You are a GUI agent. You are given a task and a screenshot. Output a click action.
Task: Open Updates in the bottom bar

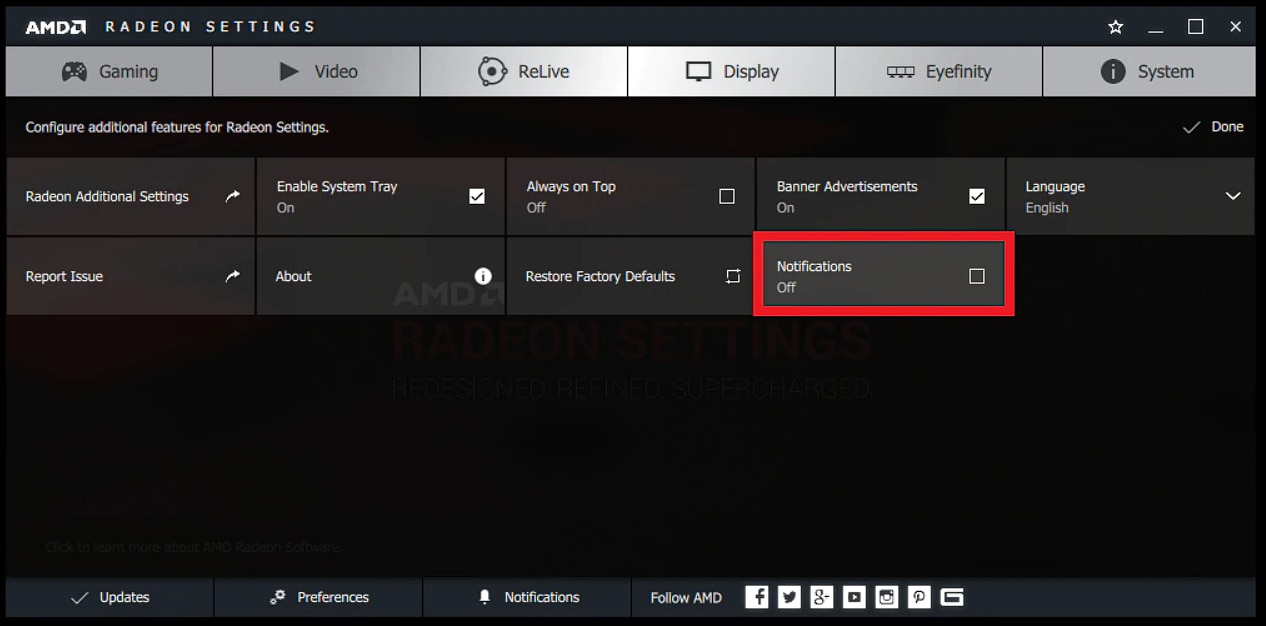[x=110, y=597]
